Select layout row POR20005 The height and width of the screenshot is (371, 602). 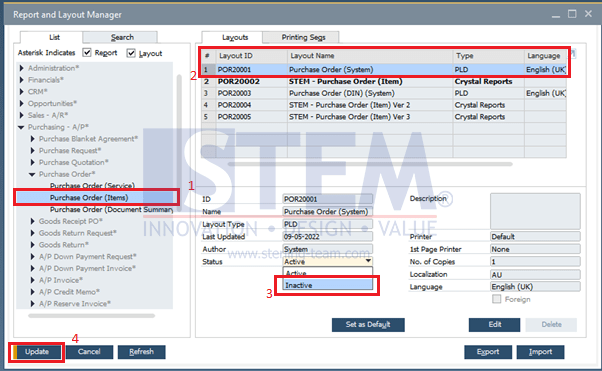[384, 117]
